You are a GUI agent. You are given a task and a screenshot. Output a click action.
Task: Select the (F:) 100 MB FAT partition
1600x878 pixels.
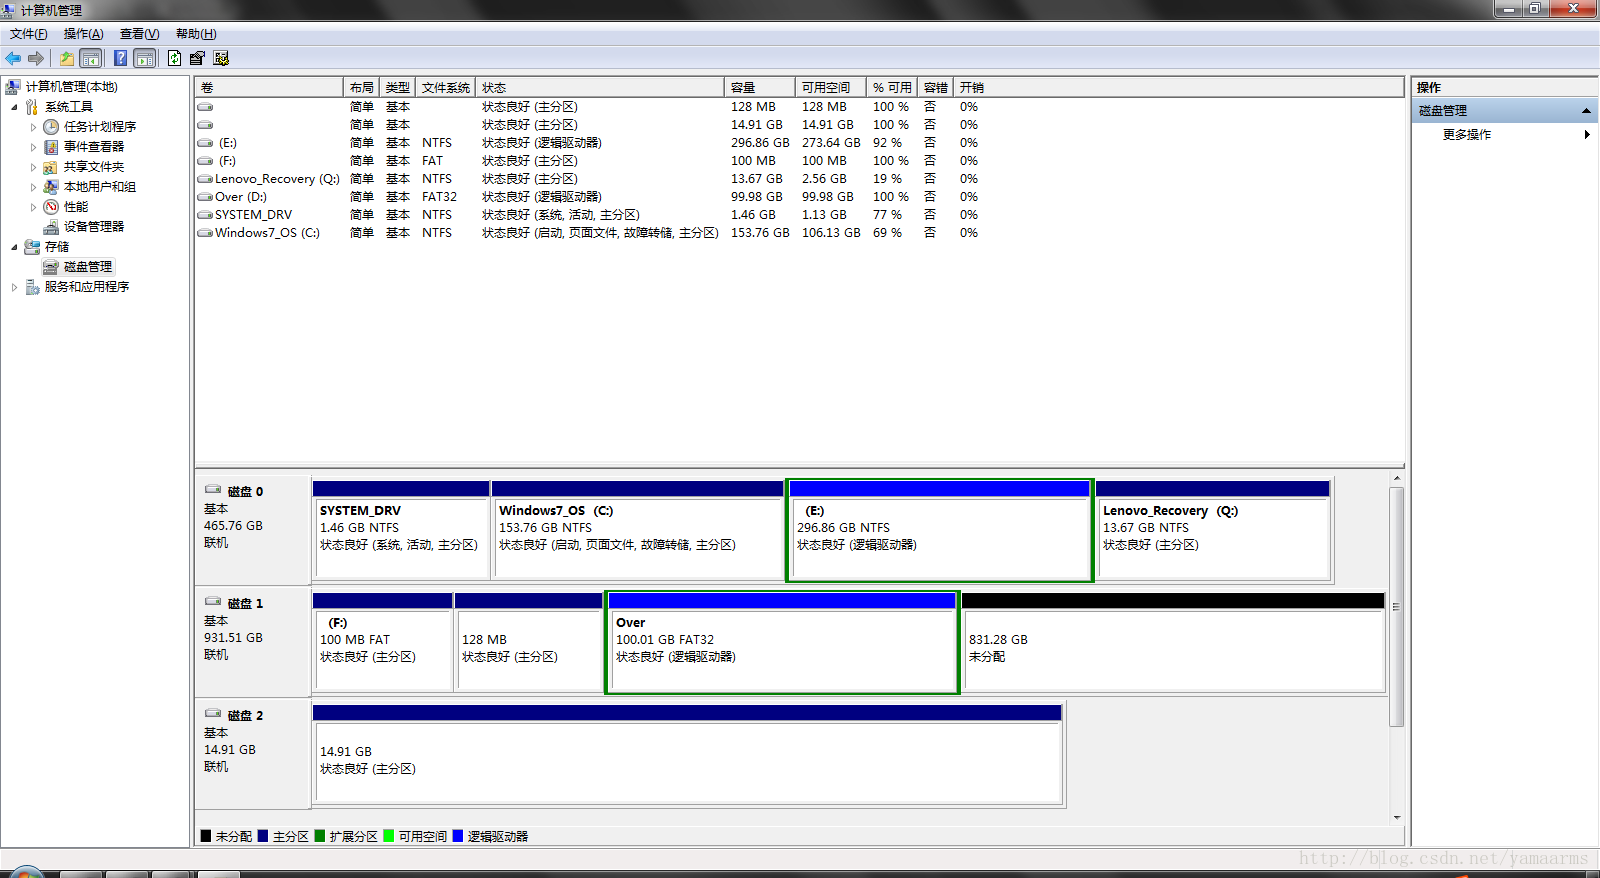383,642
